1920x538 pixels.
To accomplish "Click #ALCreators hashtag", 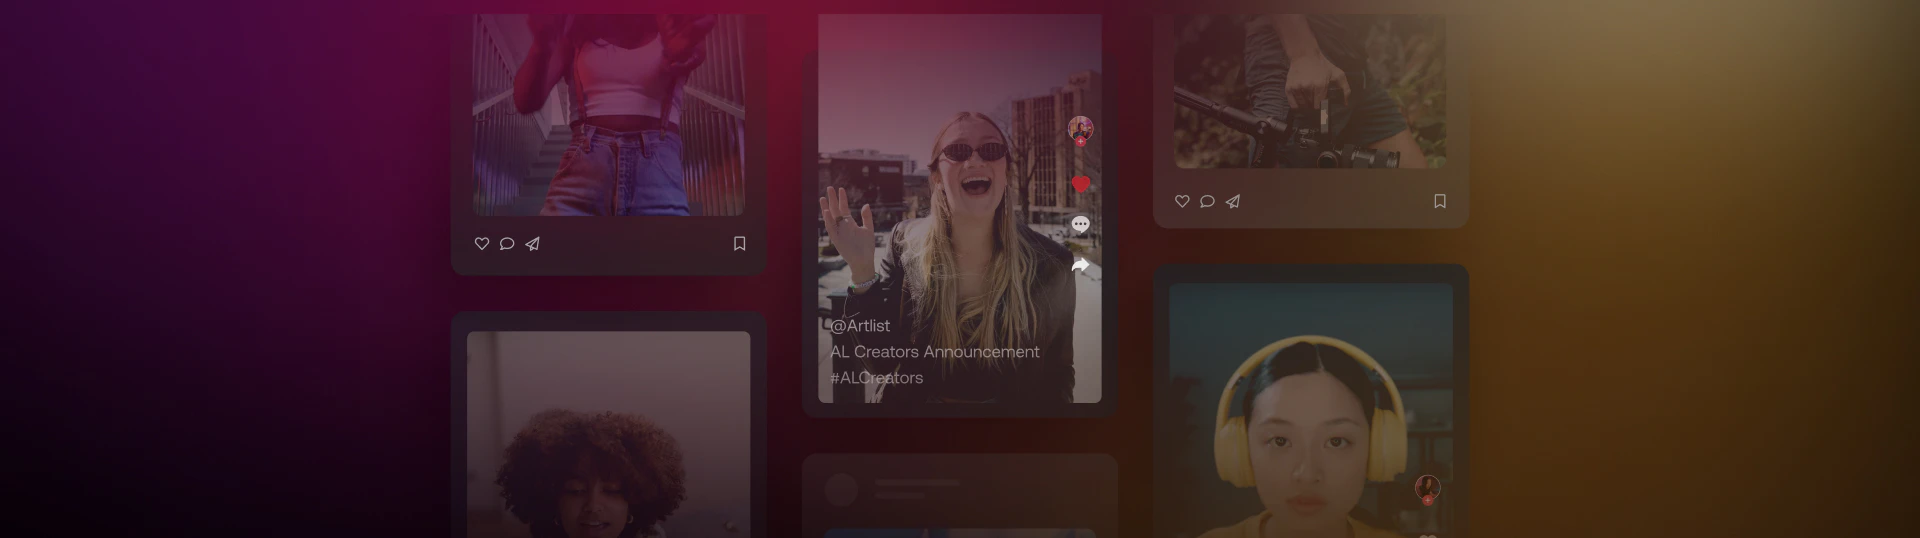I will [x=877, y=377].
